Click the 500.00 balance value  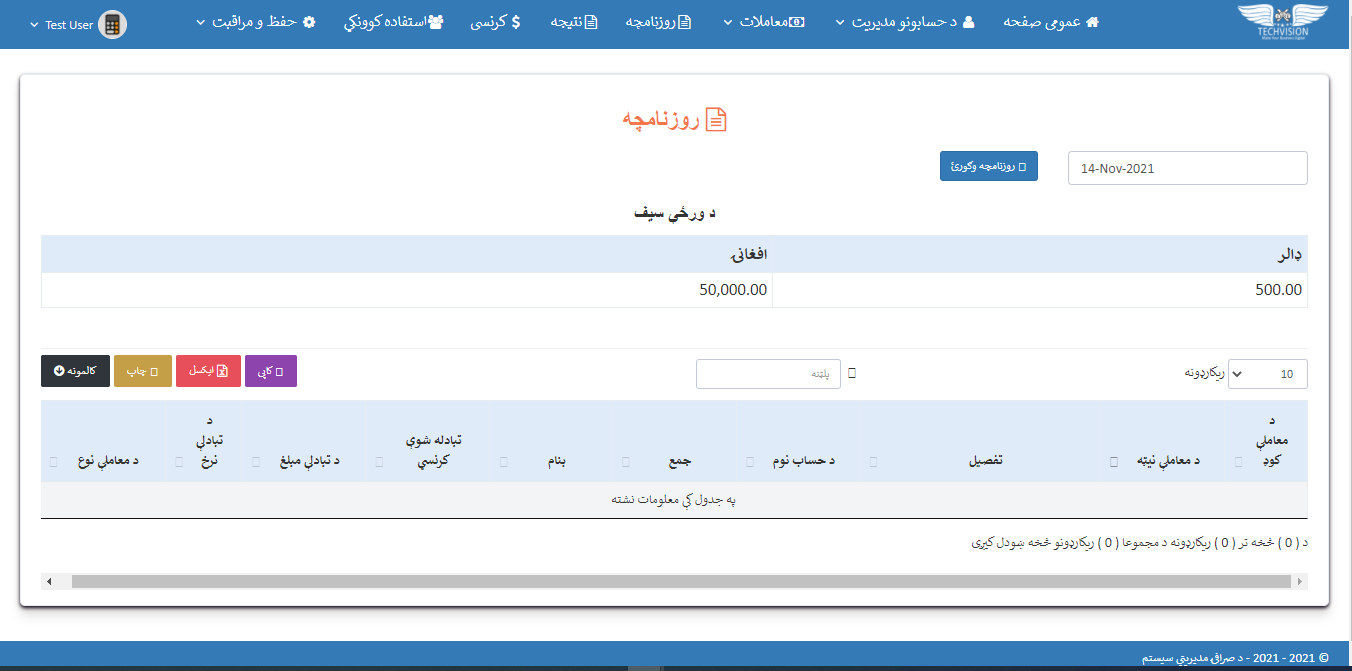[x=1279, y=290]
